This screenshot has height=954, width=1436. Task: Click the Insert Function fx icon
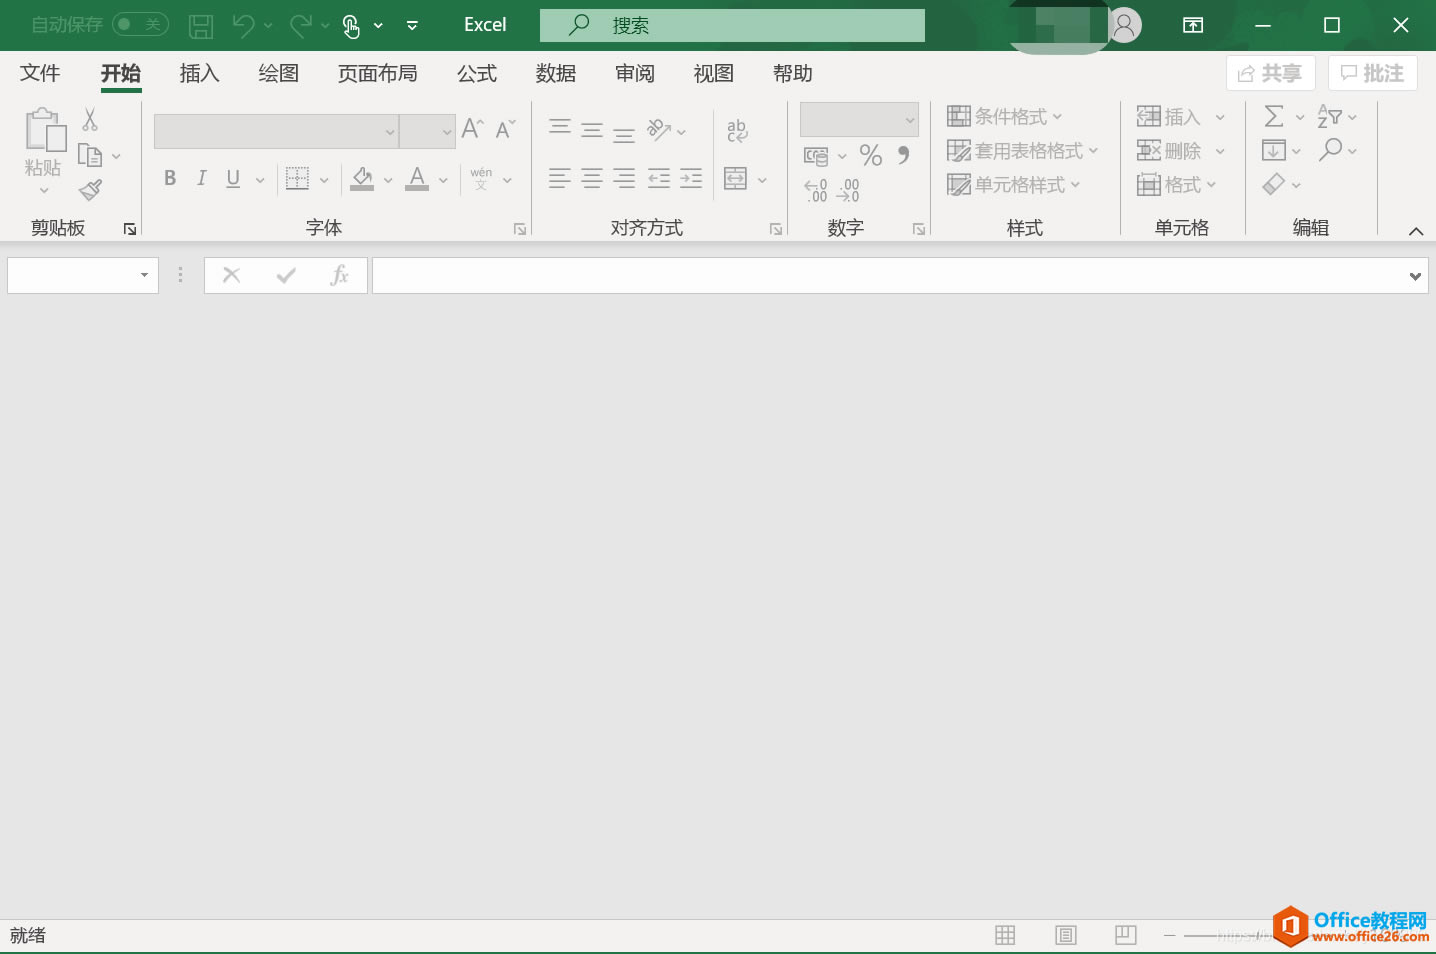(339, 274)
